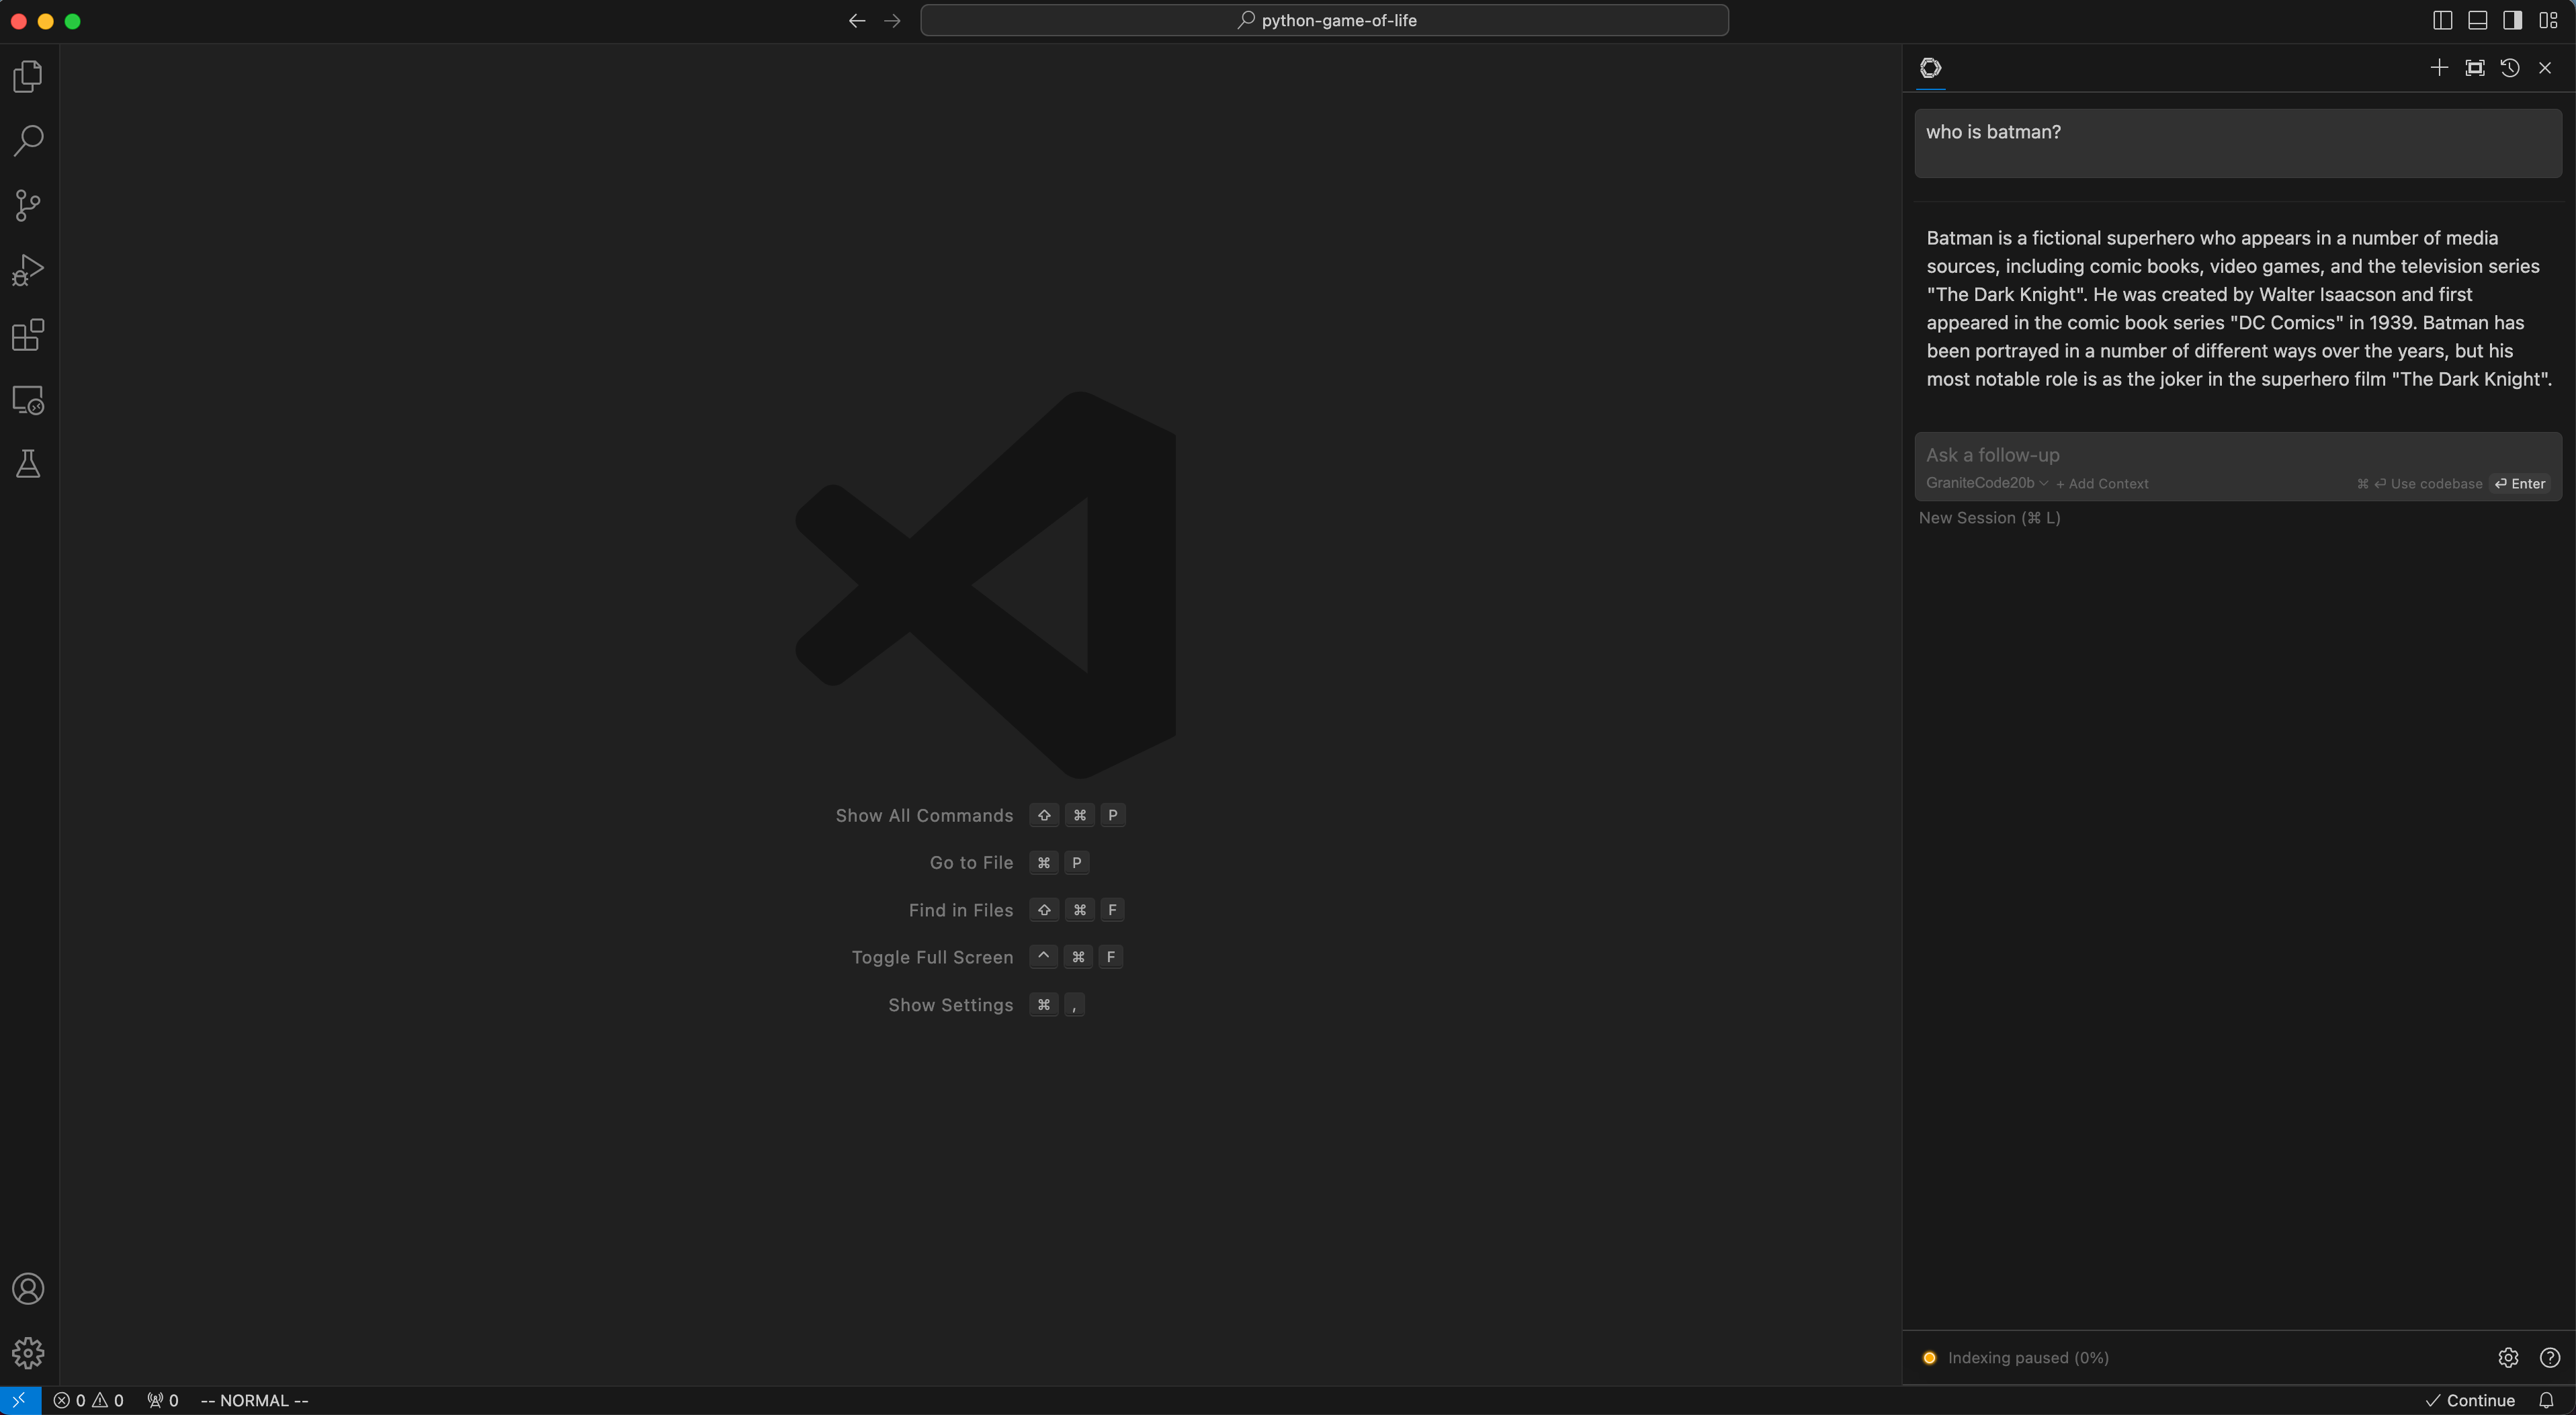Open Continue in full screen mode icon
This screenshot has width=2576, height=1415.
point(2474,68)
